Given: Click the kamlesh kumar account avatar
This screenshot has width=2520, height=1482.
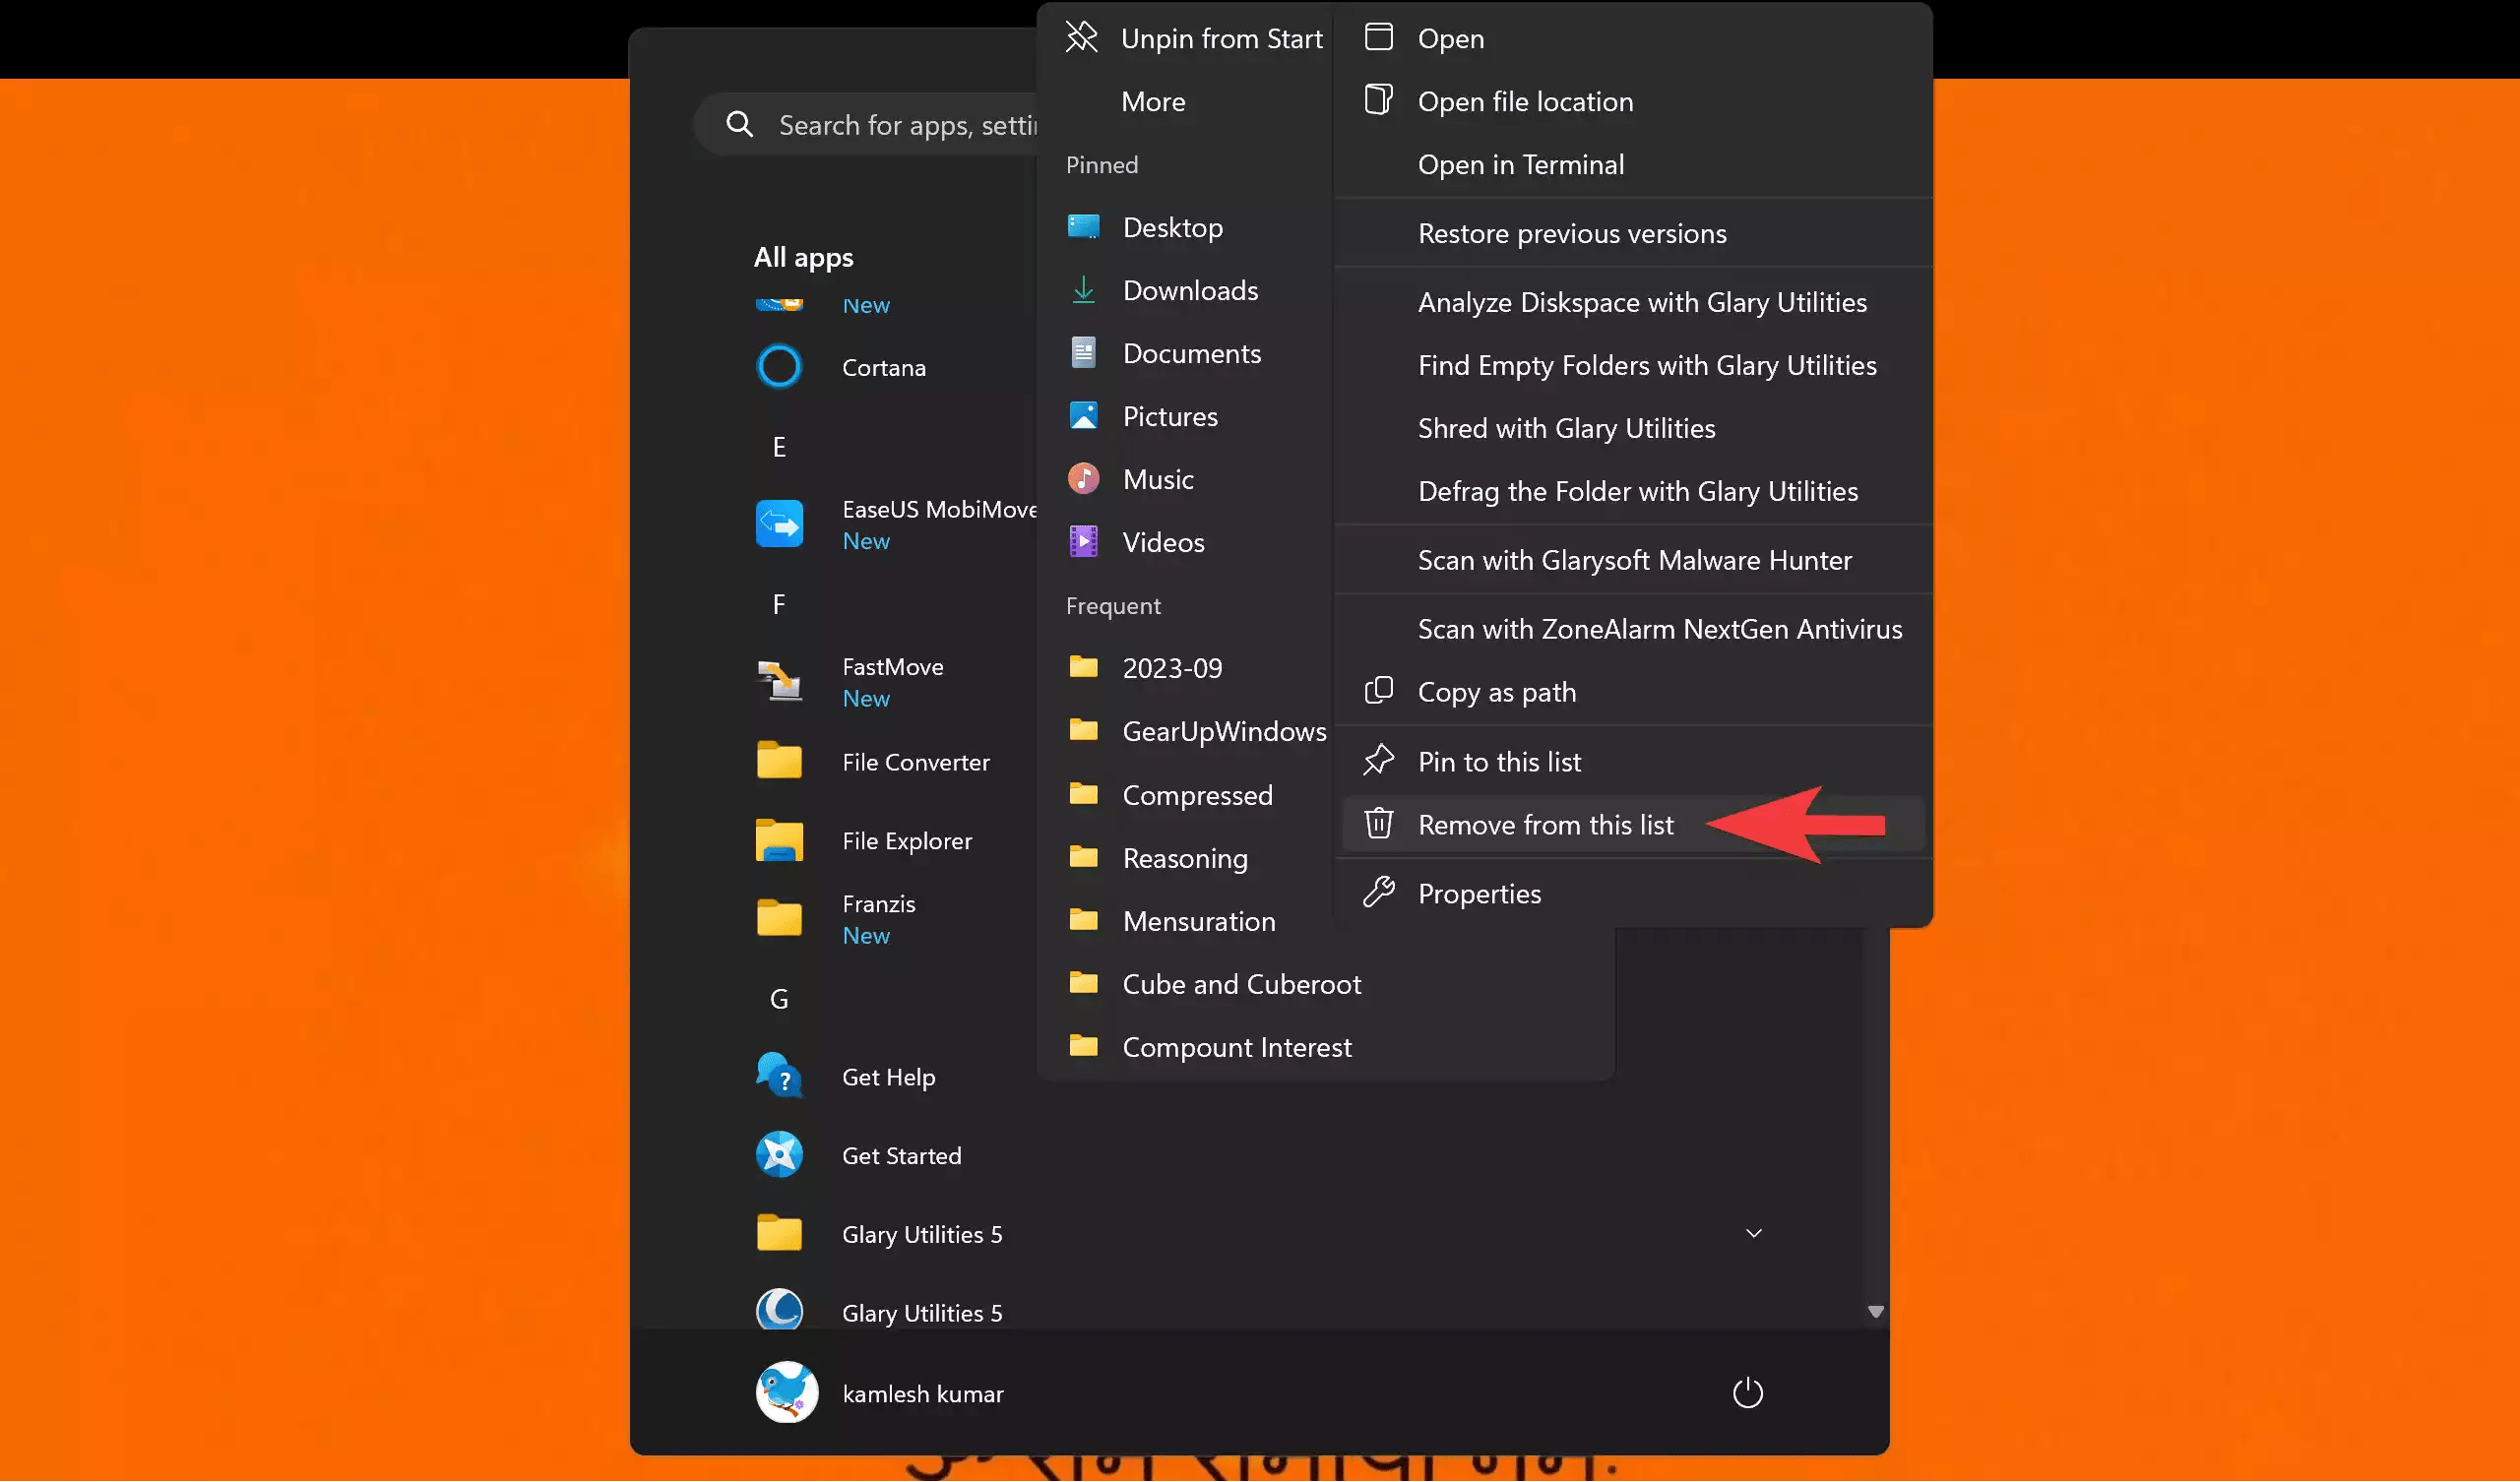Looking at the screenshot, I should pyautogui.click(x=786, y=1392).
